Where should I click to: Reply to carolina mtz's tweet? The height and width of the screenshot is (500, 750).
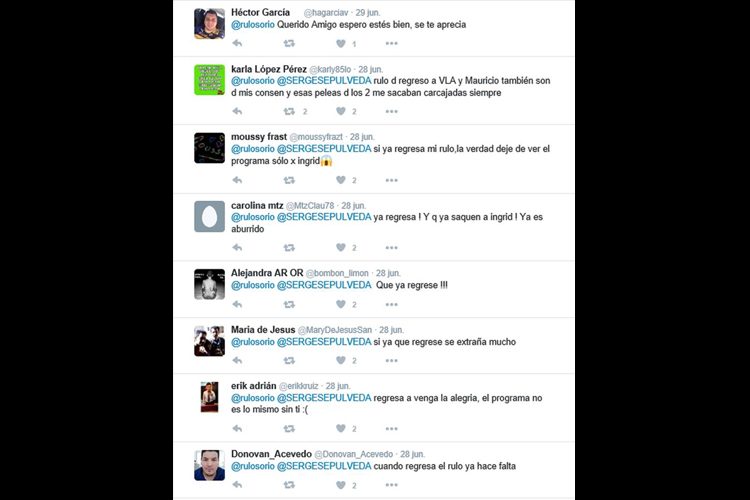pos(237,247)
